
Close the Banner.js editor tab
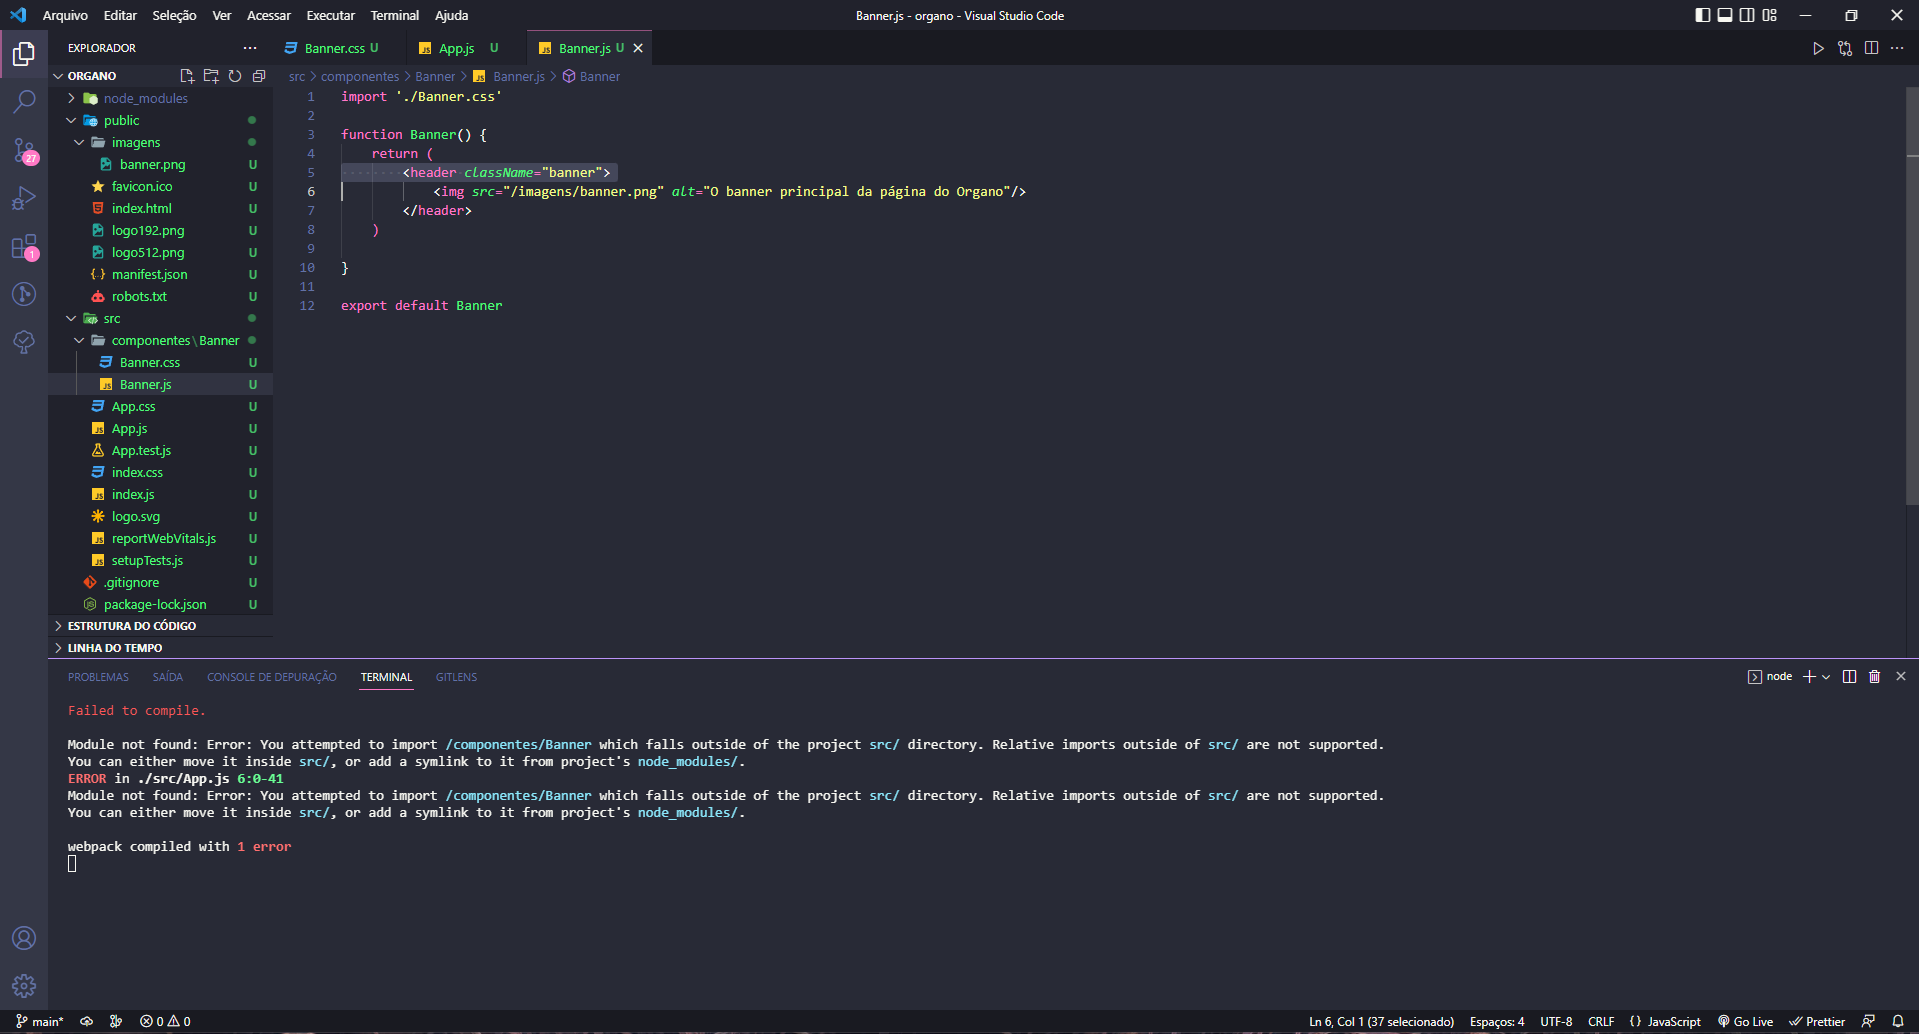pyautogui.click(x=638, y=48)
